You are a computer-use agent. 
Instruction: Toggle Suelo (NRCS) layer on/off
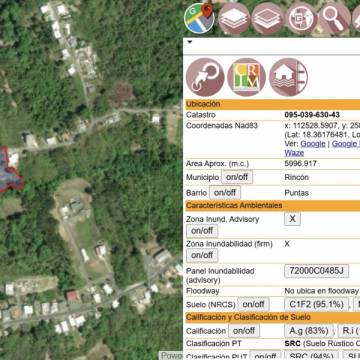(x=253, y=304)
